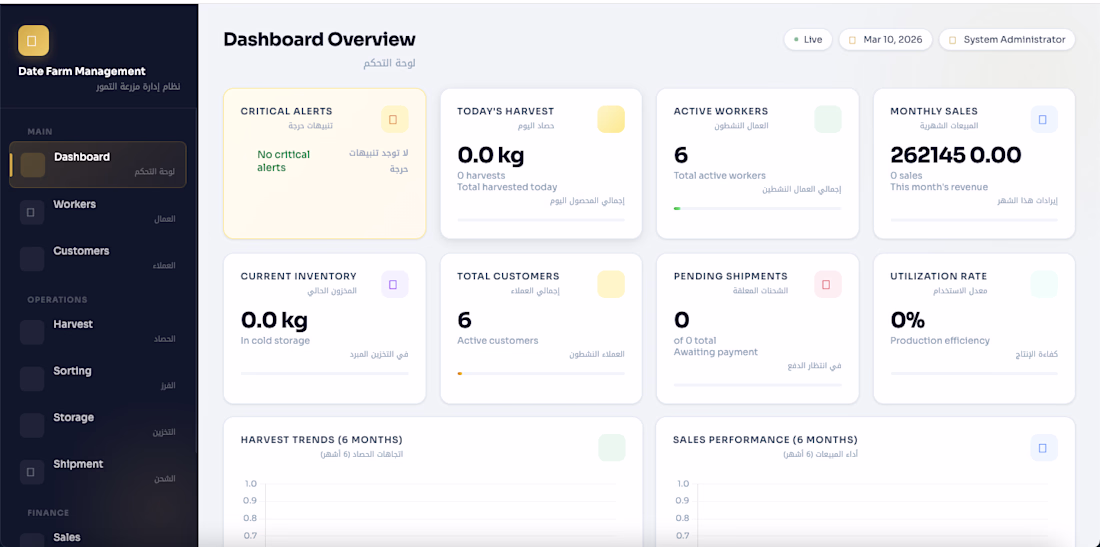The image size is (1100, 547).
Task: Click the Workers sidebar icon
Action: coord(32,212)
